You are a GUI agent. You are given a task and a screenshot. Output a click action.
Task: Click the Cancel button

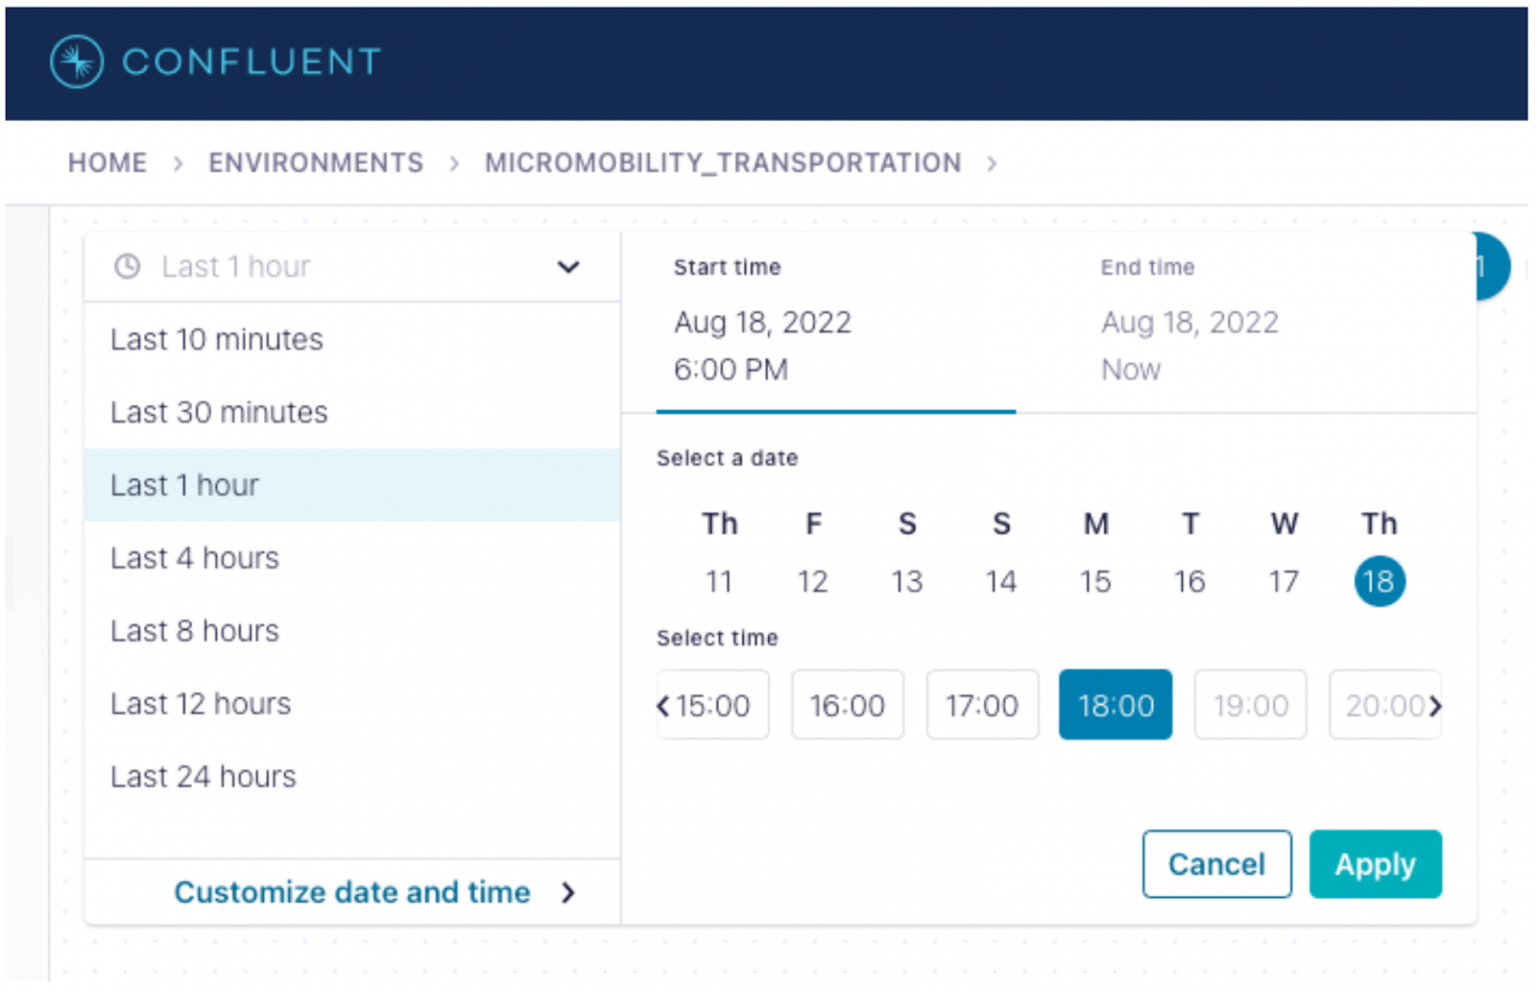(1217, 864)
